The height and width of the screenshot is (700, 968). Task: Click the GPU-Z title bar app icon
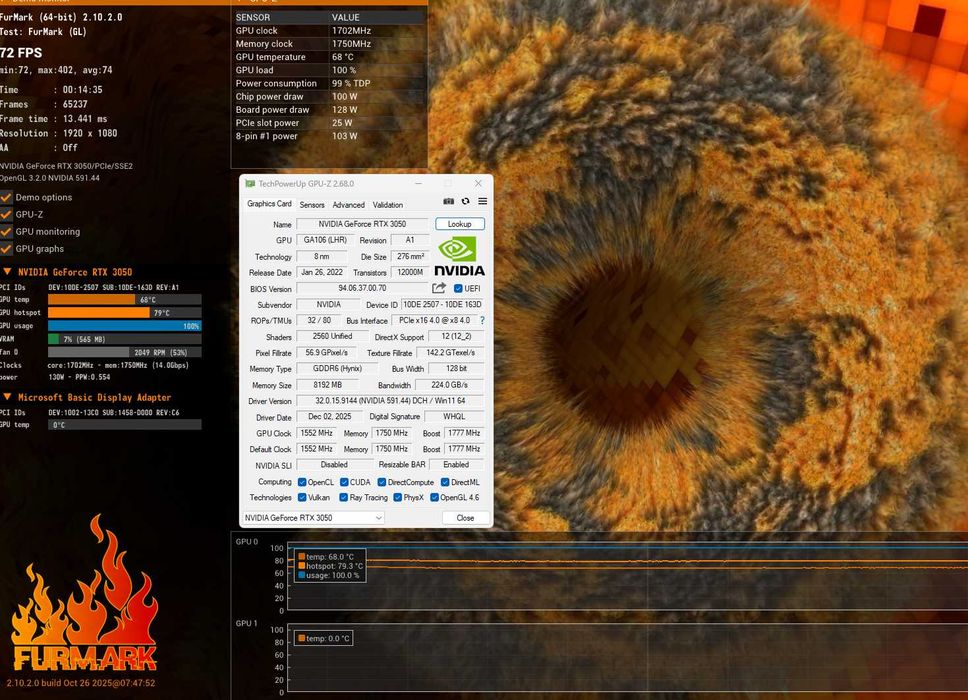click(x=250, y=183)
